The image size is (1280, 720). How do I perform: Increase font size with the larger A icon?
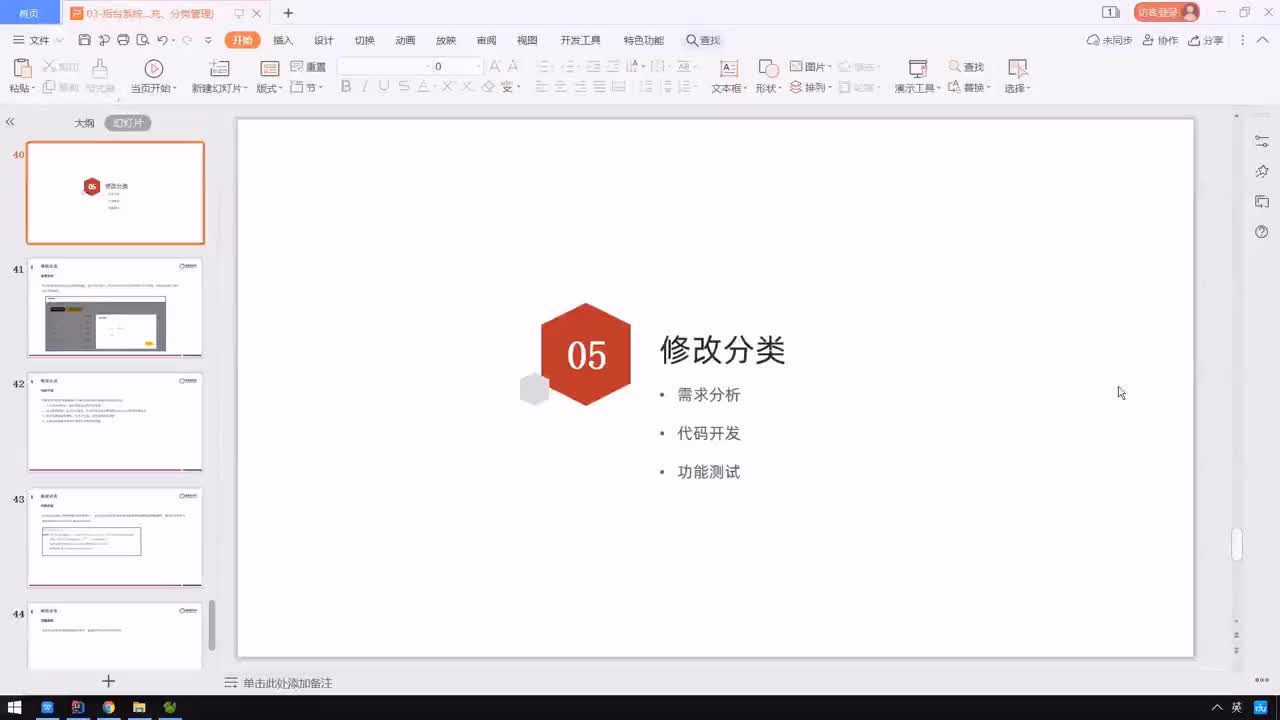[x=495, y=66]
